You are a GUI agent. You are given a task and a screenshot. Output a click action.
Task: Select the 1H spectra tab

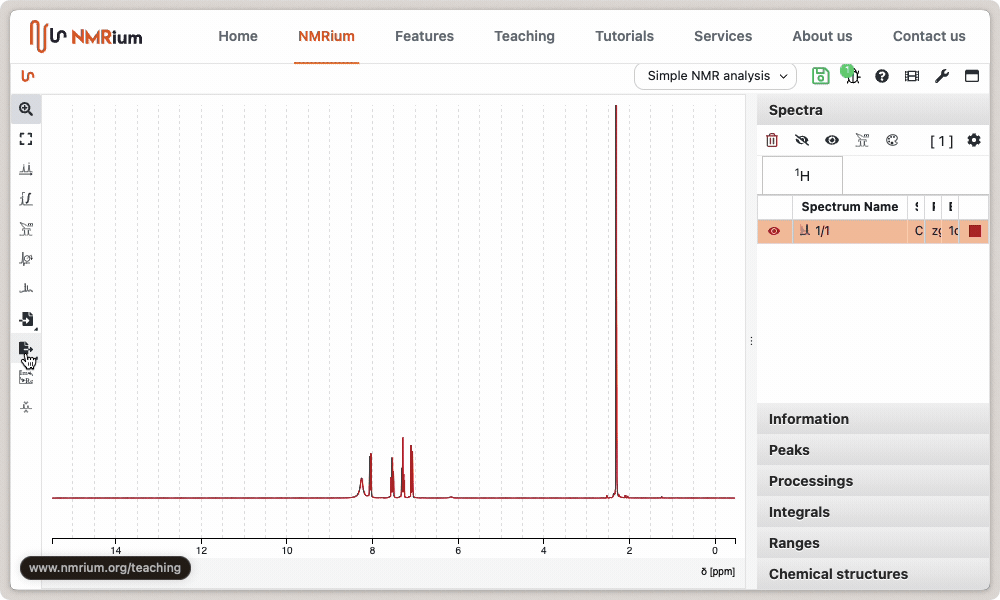802,175
